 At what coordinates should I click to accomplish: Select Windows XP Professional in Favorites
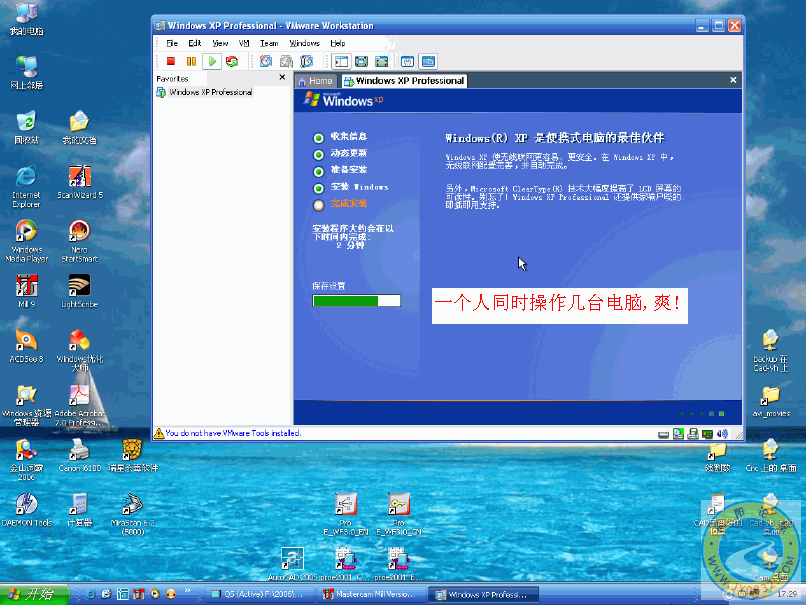pyautogui.click(x=205, y=93)
